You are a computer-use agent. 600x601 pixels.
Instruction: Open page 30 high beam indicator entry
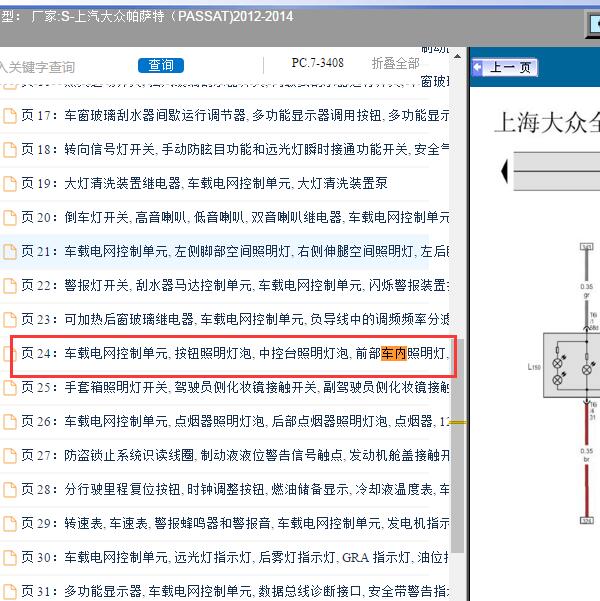click(x=235, y=557)
